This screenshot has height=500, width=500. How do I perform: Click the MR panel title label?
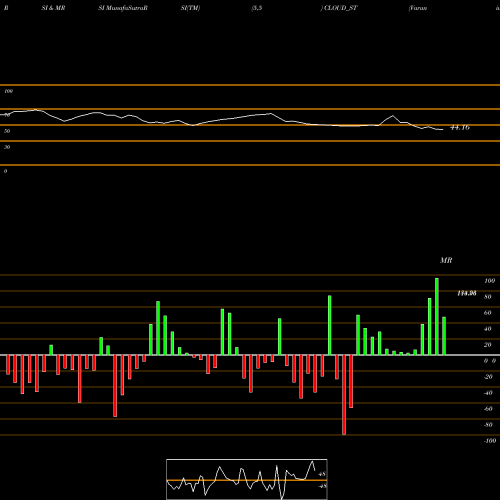coord(446,260)
